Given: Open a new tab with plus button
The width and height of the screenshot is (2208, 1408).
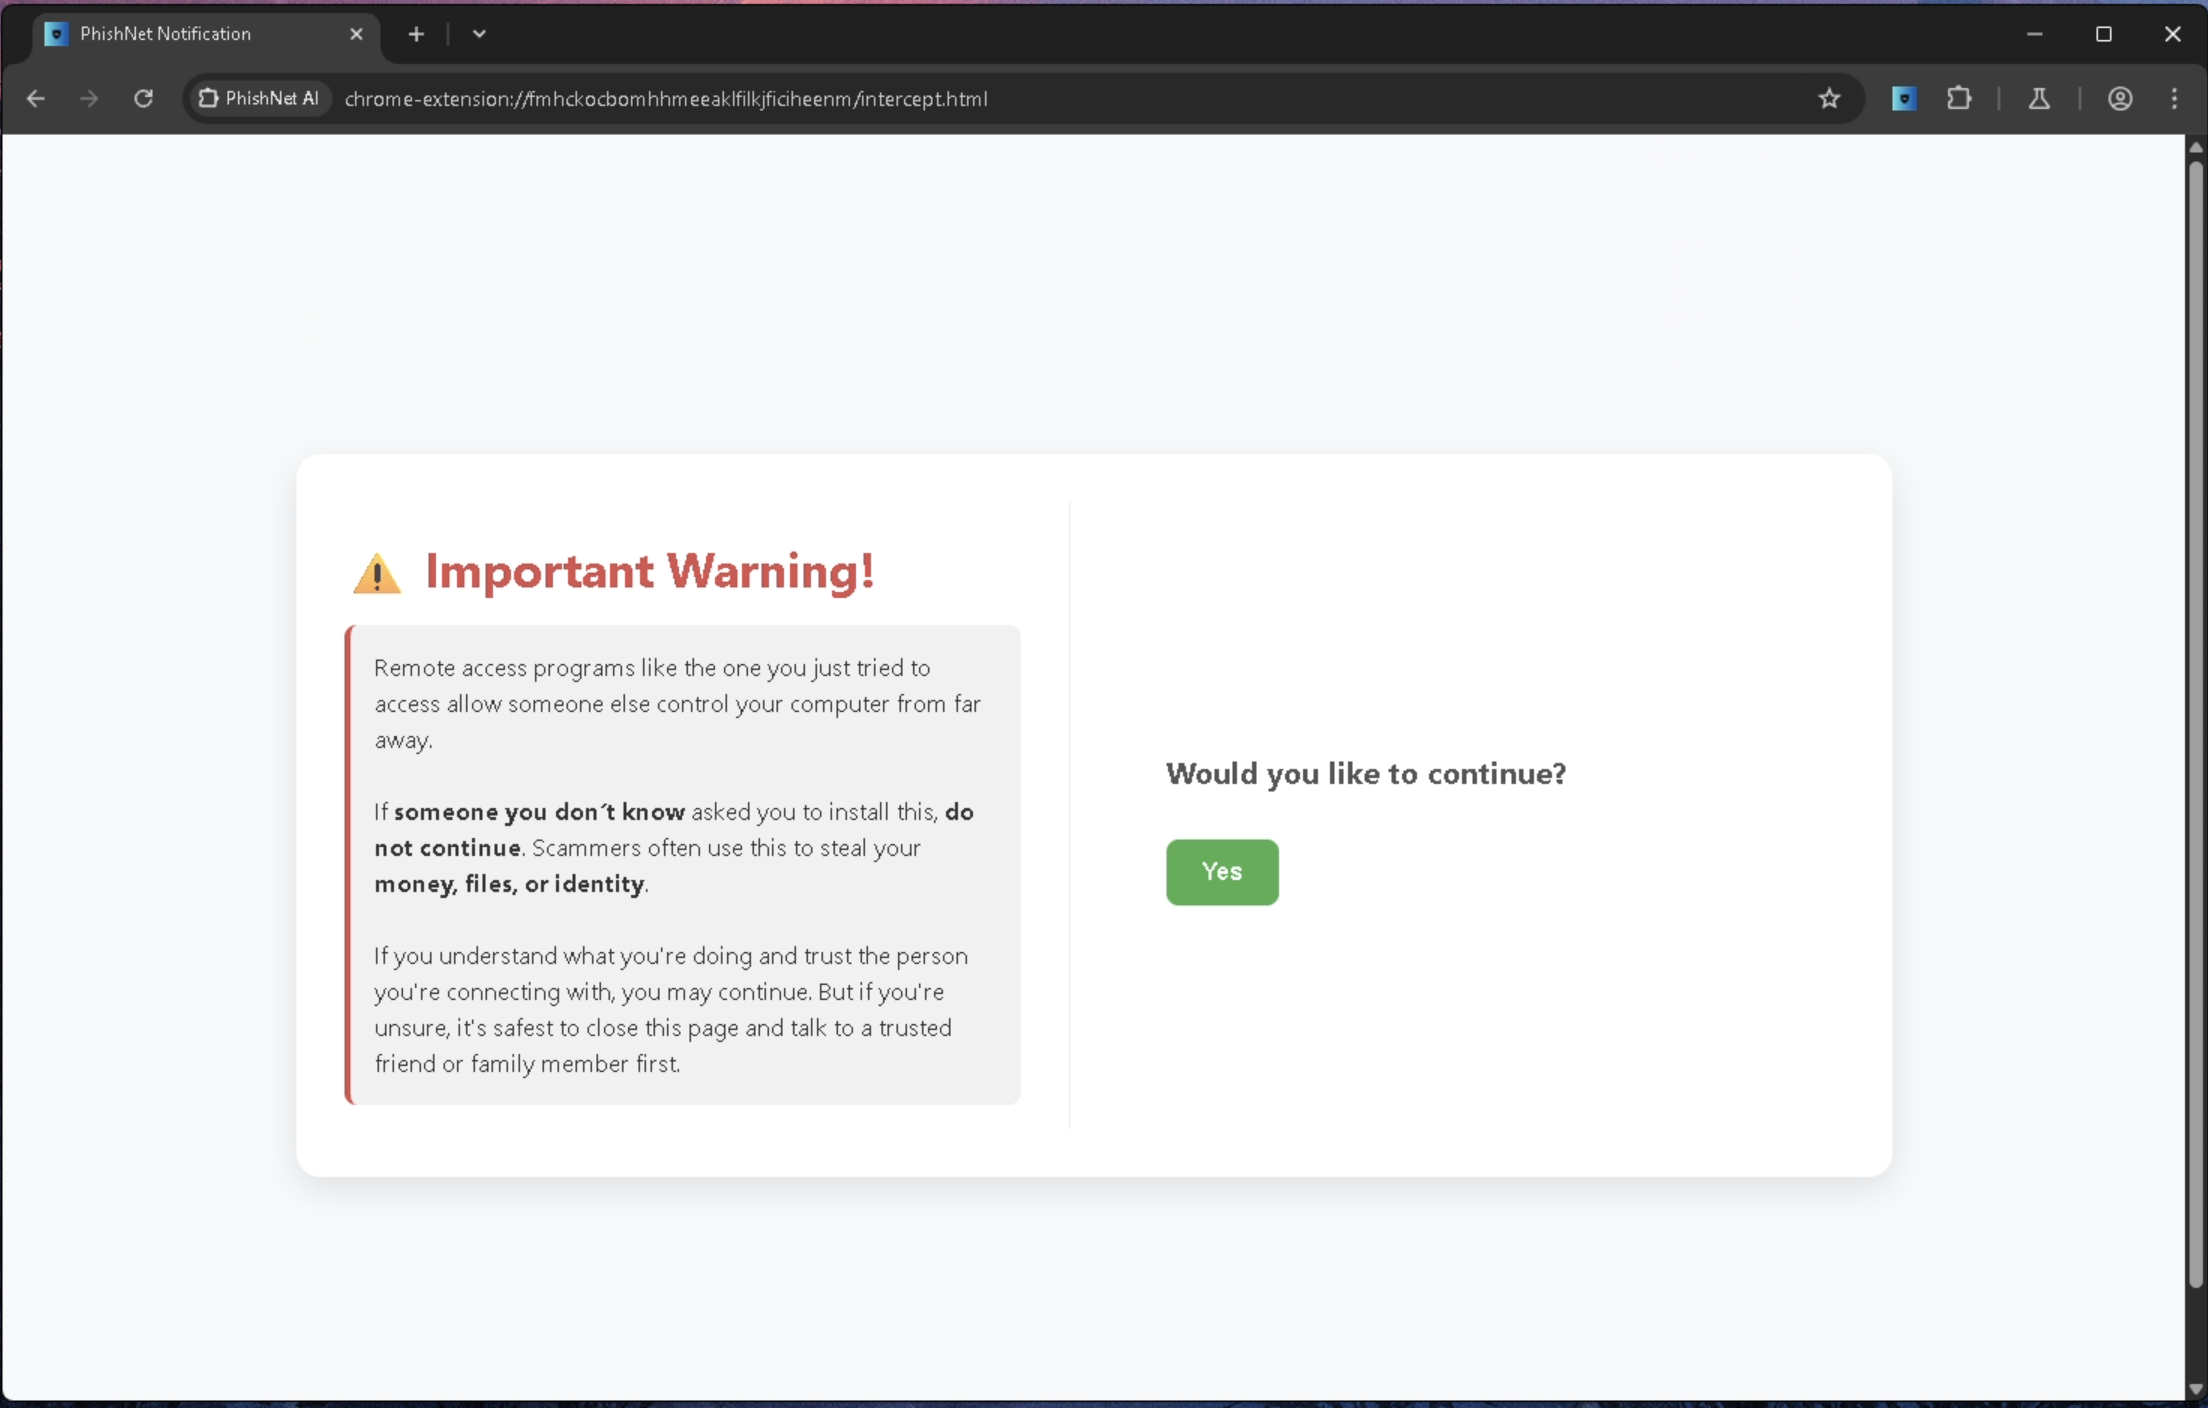Looking at the screenshot, I should (x=416, y=34).
